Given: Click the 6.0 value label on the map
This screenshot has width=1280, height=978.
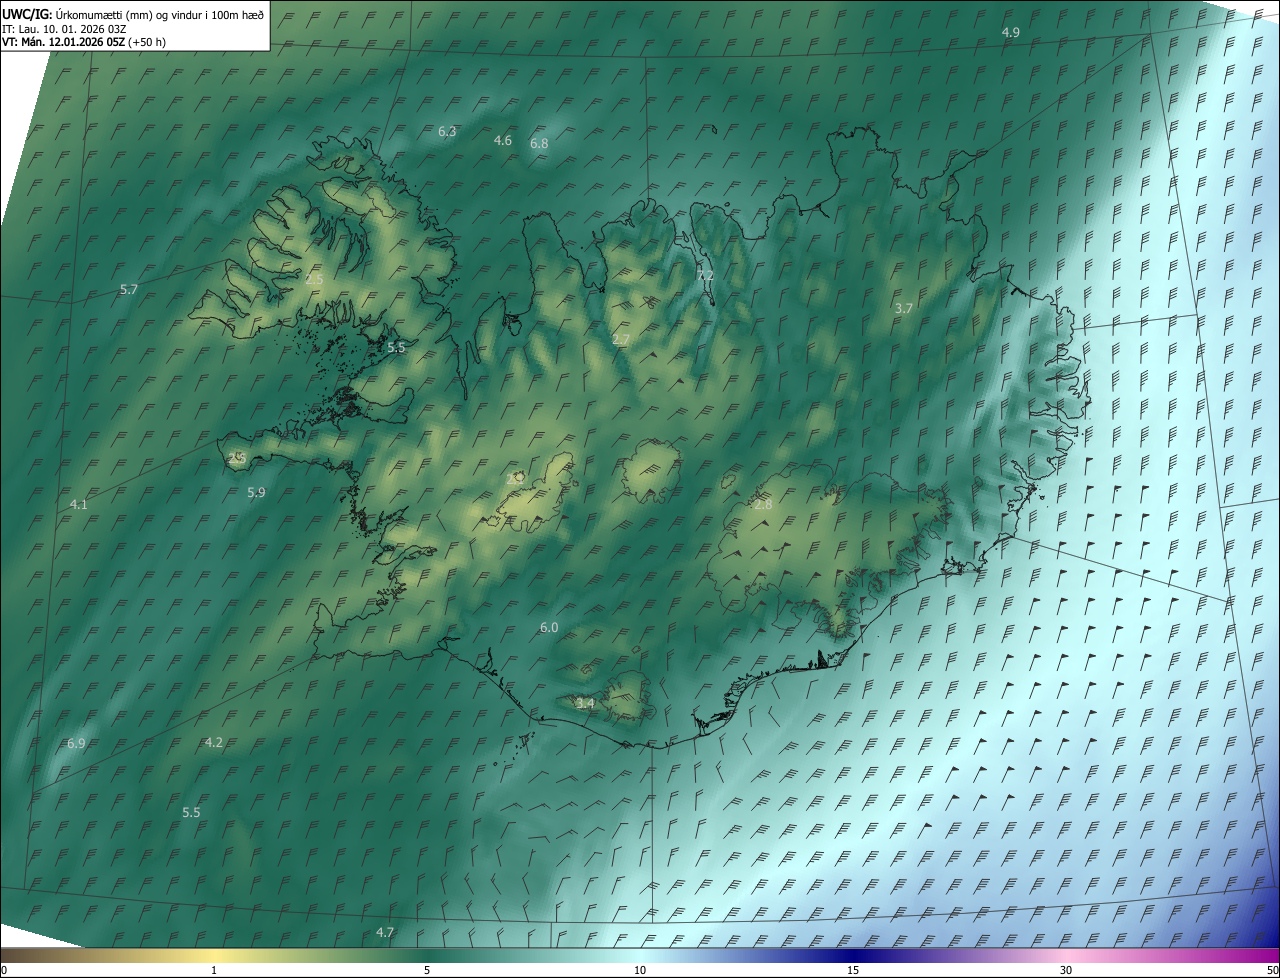Looking at the screenshot, I should click(549, 628).
